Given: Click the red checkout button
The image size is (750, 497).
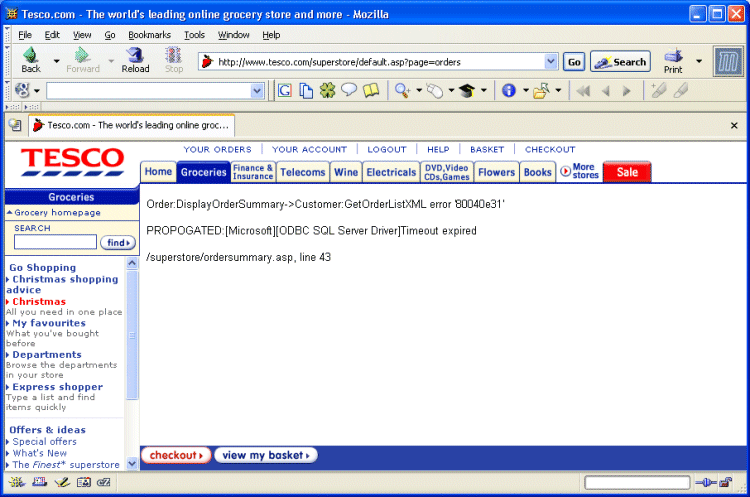Looking at the screenshot, I should pos(176,455).
